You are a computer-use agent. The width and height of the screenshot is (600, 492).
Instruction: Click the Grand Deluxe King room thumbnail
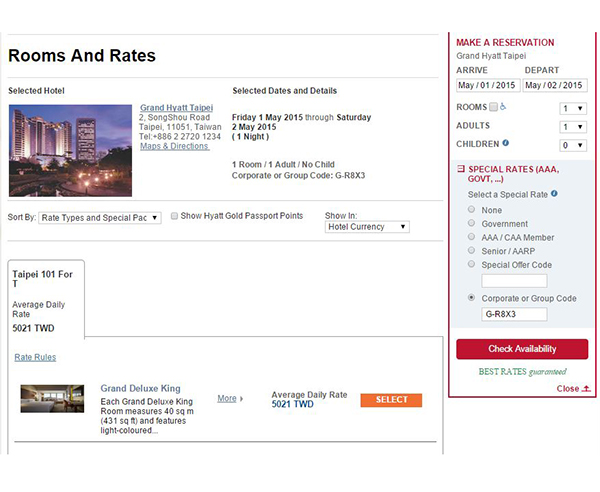52,398
